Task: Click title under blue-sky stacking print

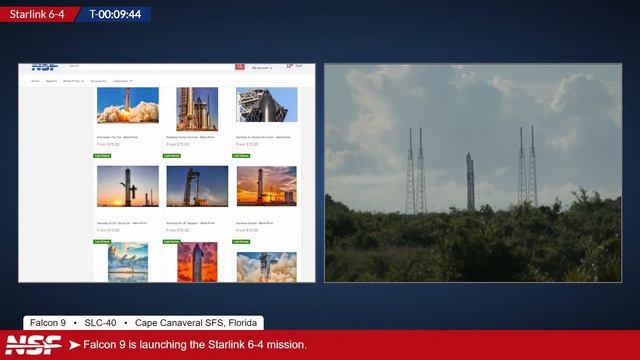Action: click(x=190, y=223)
